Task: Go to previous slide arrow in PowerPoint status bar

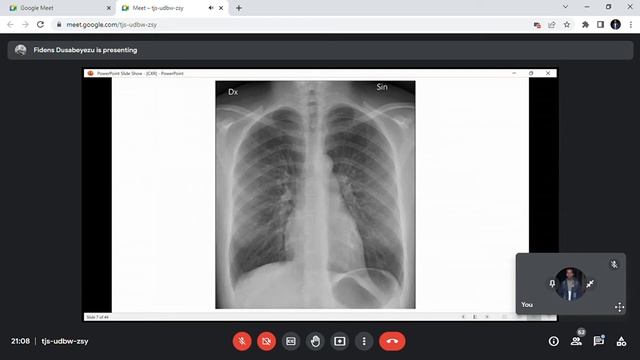Action: [463, 317]
